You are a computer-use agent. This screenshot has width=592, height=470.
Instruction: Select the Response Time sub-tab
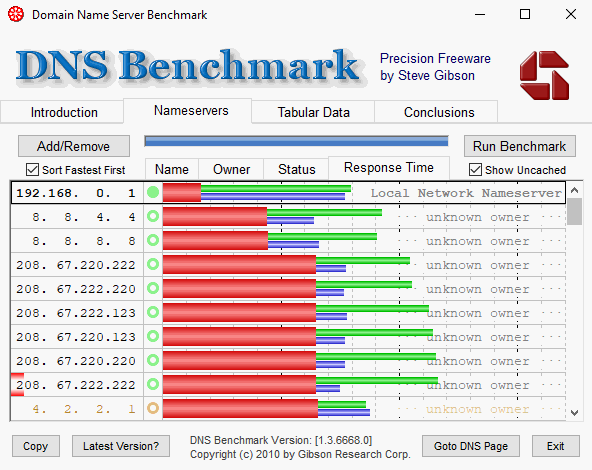pyautogui.click(x=389, y=168)
